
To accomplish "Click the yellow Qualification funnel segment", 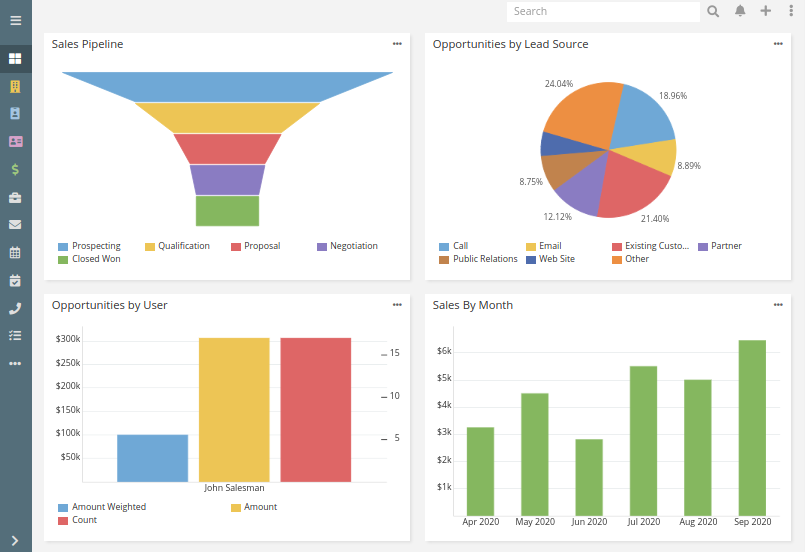I will [x=227, y=118].
